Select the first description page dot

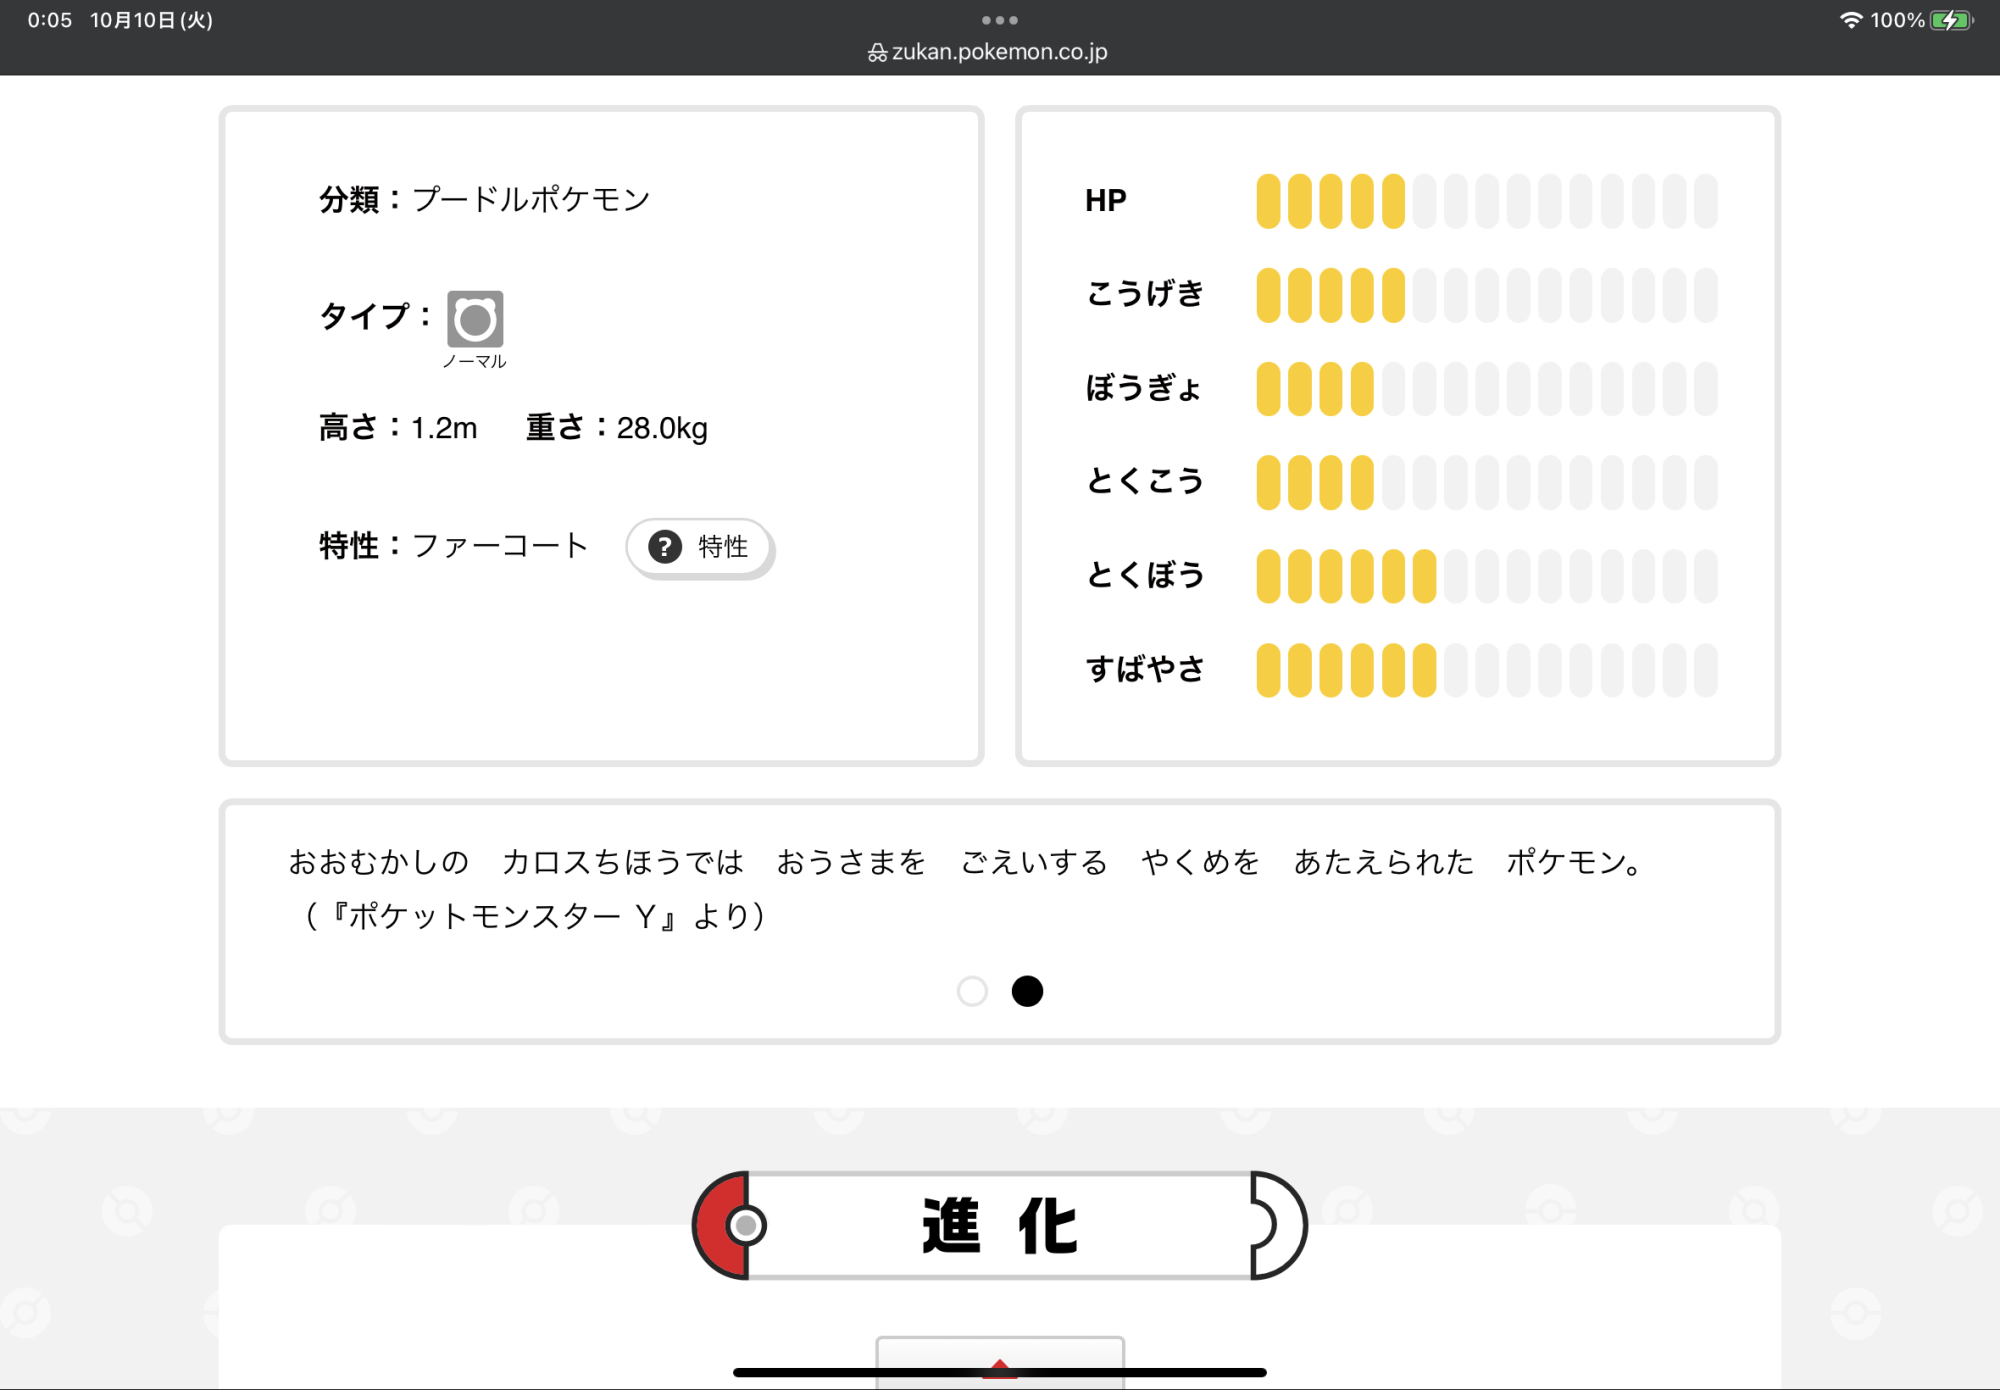[x=972, y=991]
